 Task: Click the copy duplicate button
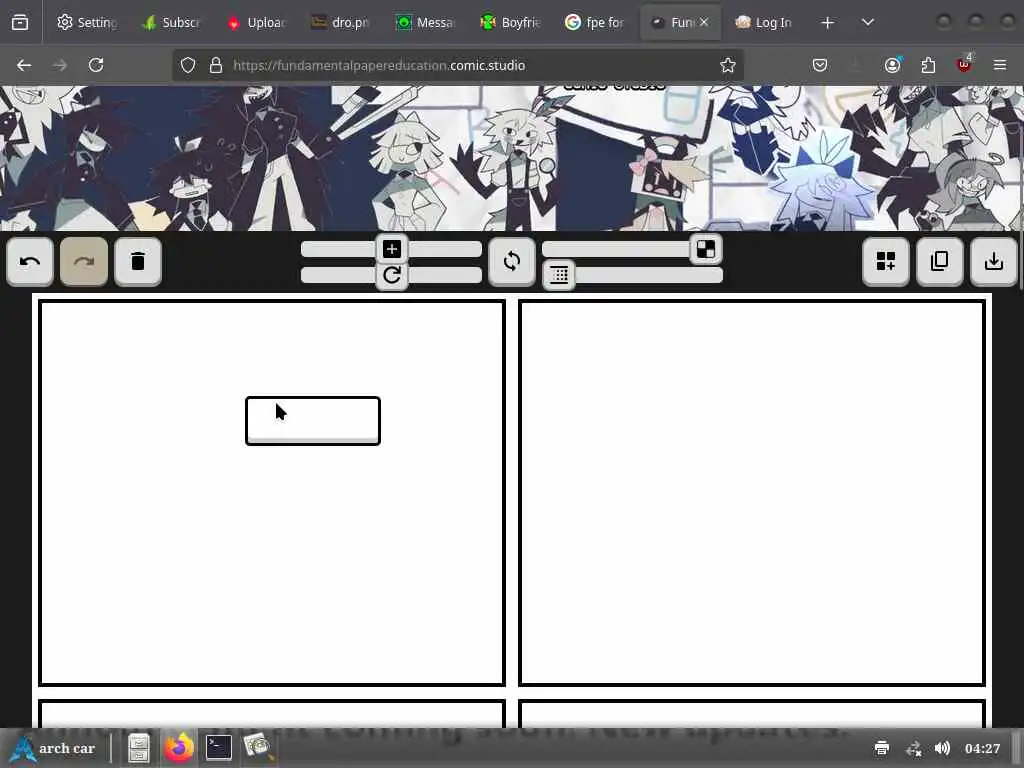coord(940,262)
